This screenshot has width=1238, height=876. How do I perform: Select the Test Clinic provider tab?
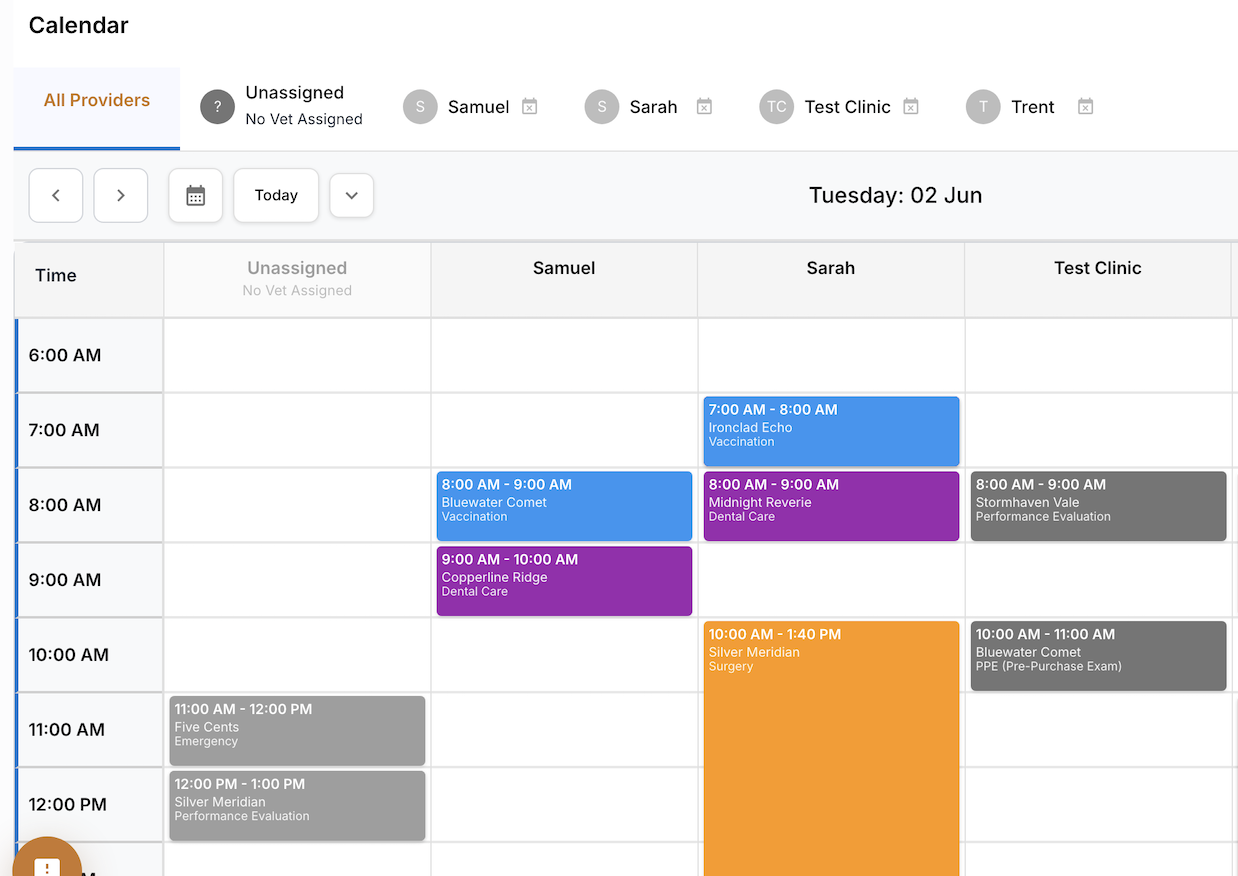839,107
